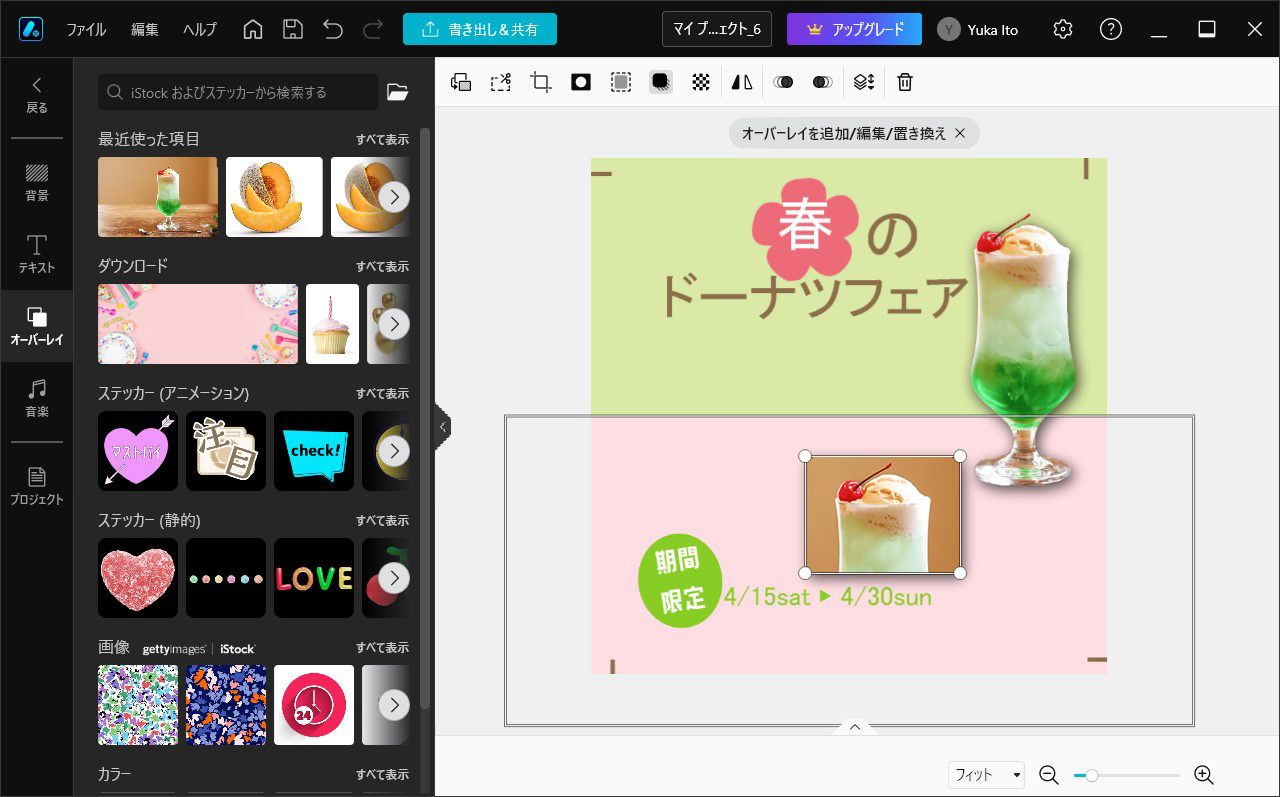Show all 画像 items

[382, 647]
